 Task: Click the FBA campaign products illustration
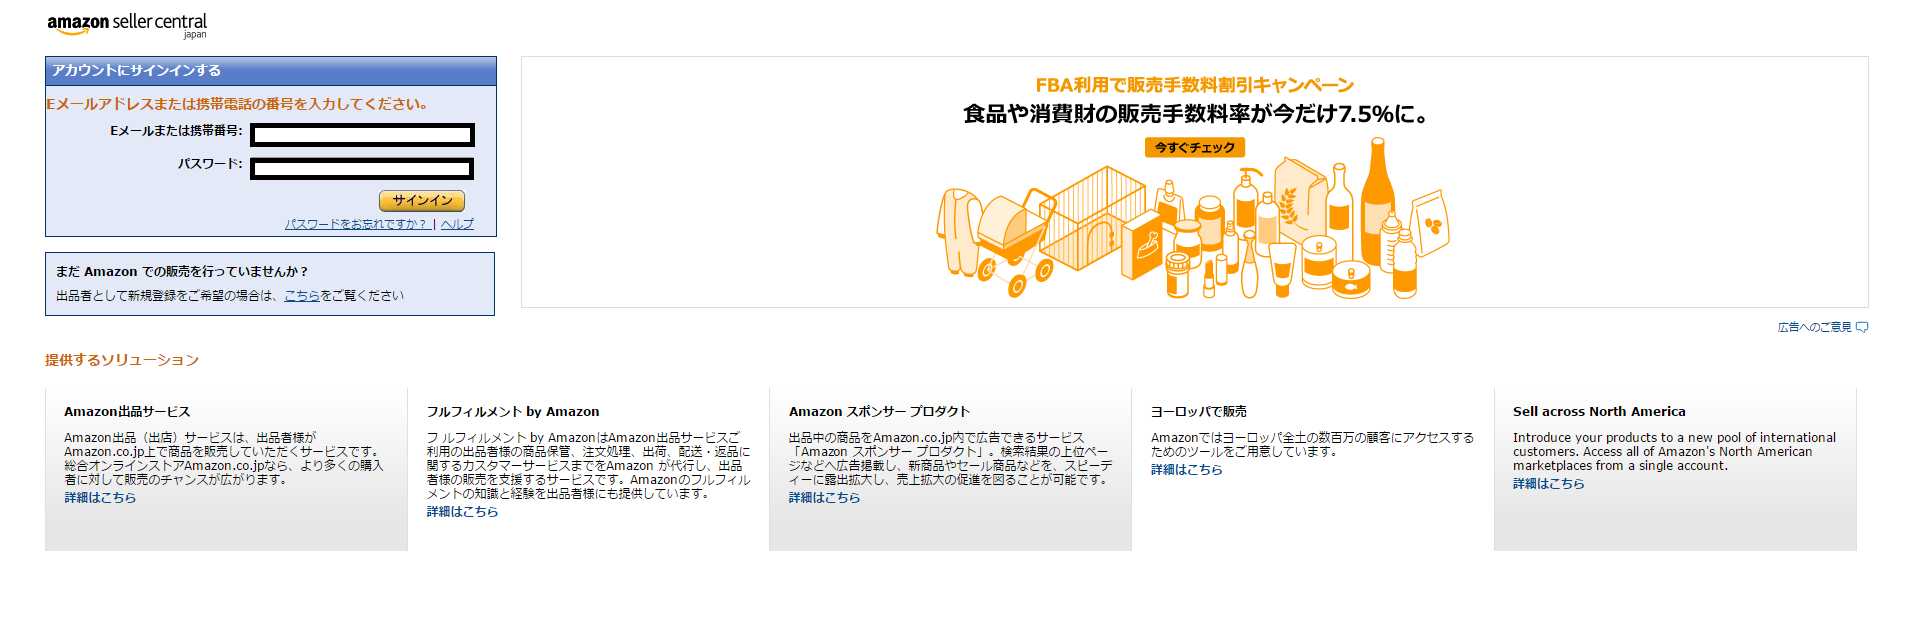1193,220
